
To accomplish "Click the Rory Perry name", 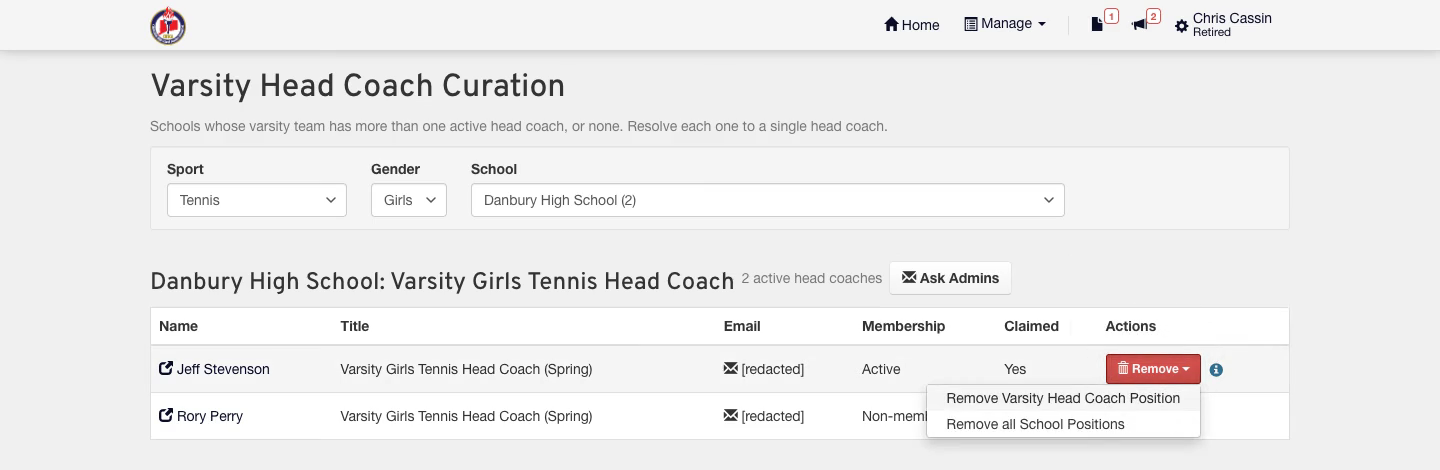I will [x=210, y=416].
